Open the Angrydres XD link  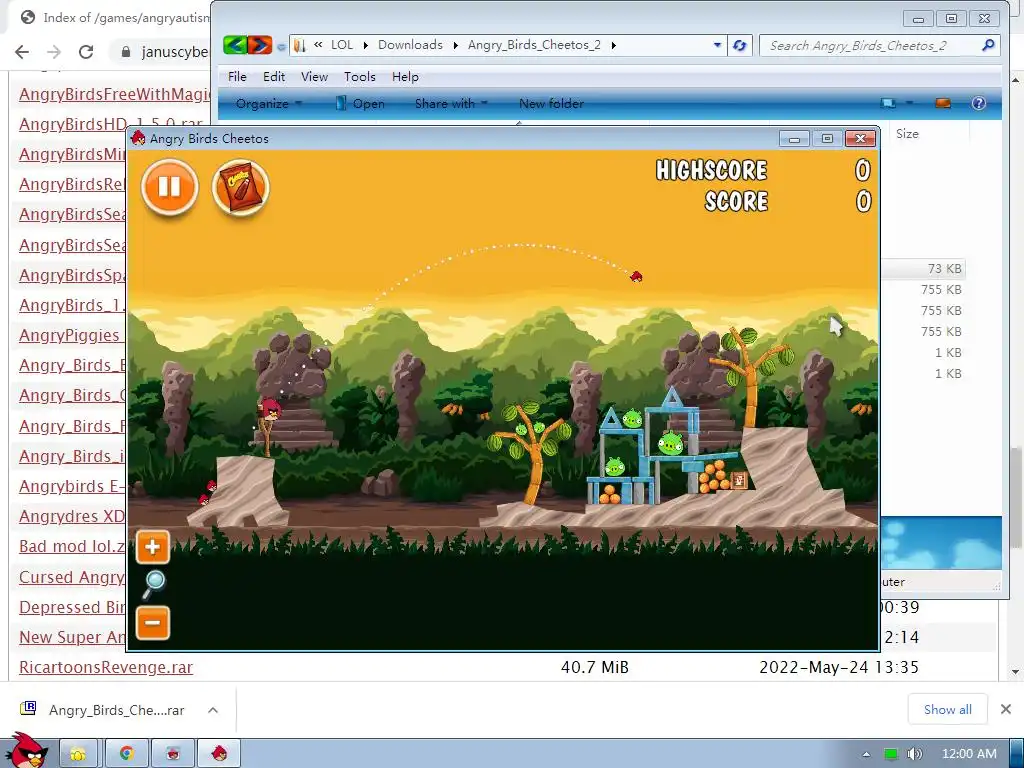point(72,516)
